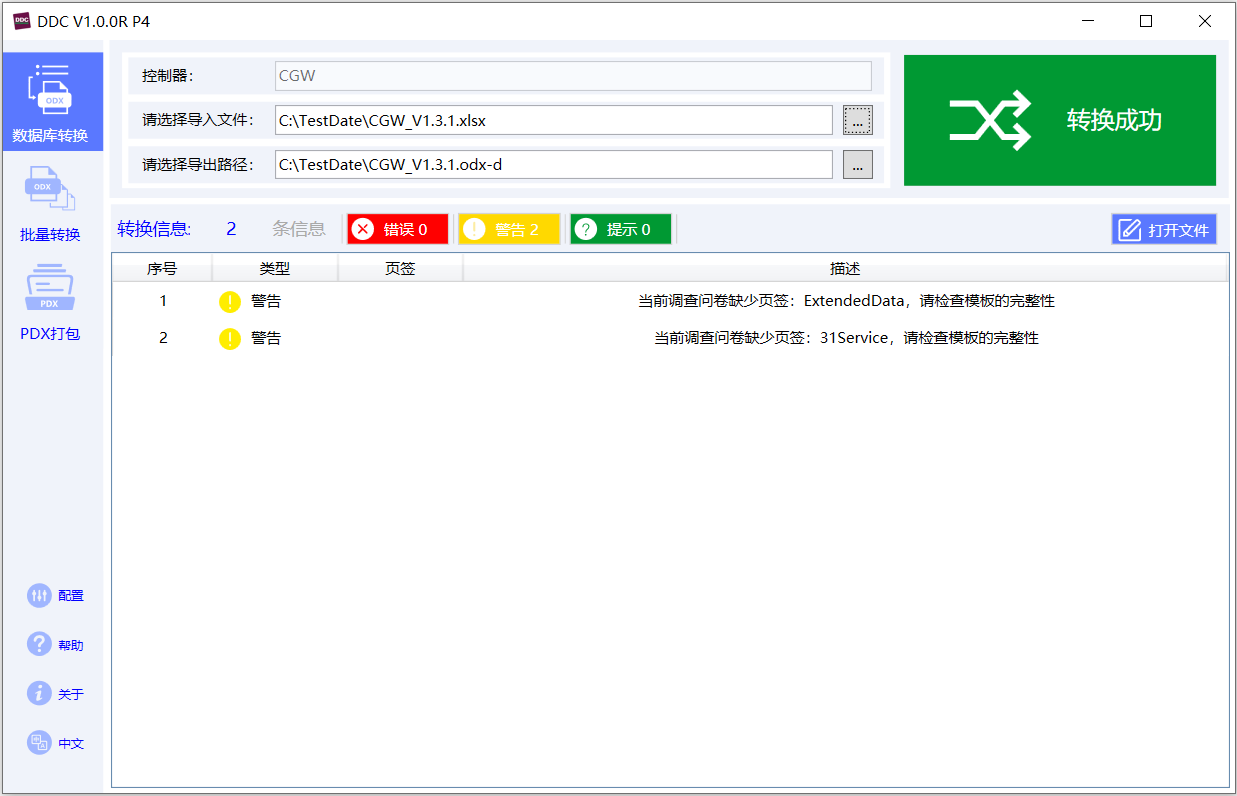Sort by the 类型 column header
Screen dimensions: 1237x796
point(275,268)
